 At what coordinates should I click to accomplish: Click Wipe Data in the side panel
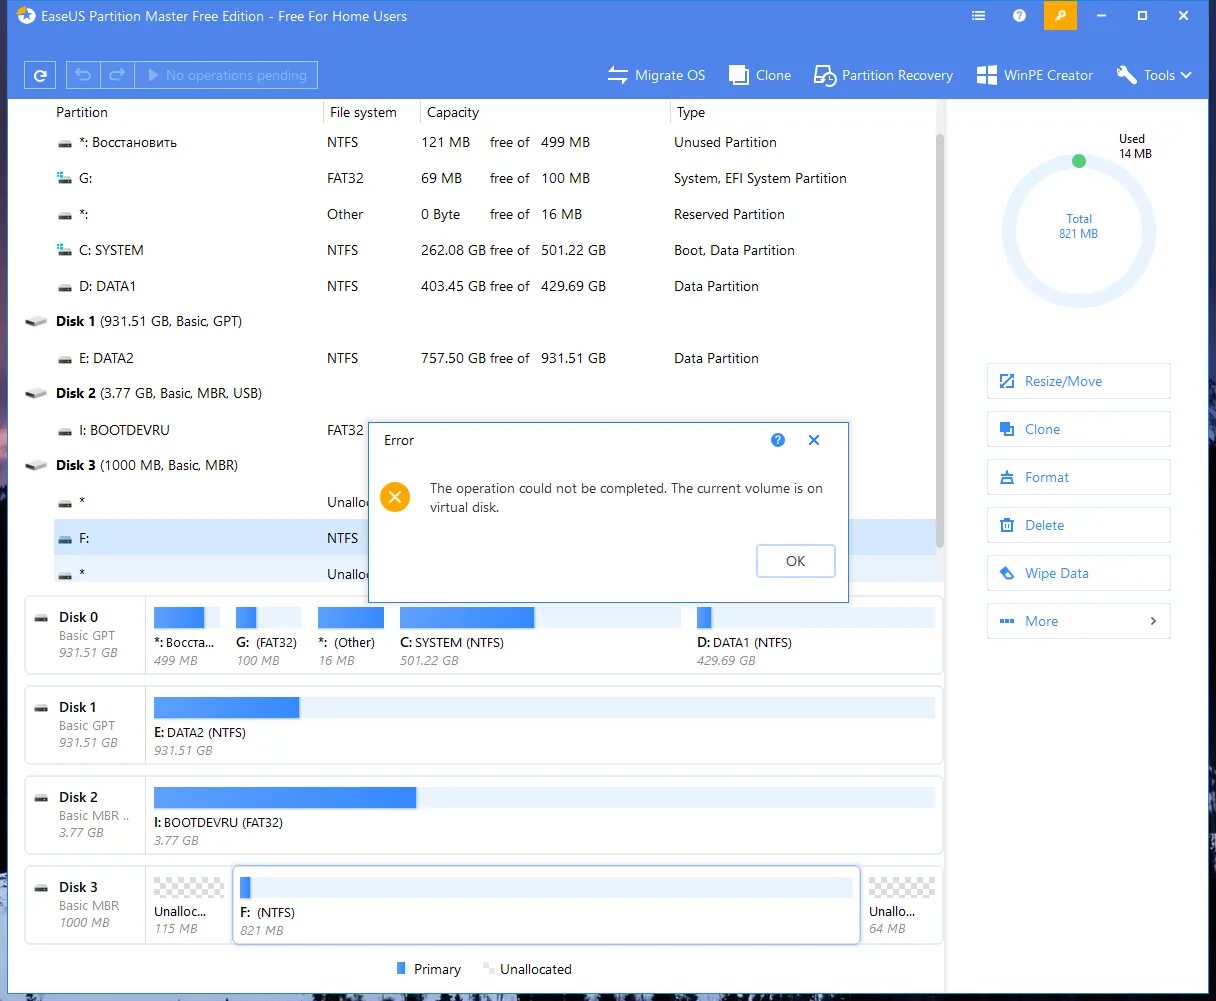click(1078, 573)
